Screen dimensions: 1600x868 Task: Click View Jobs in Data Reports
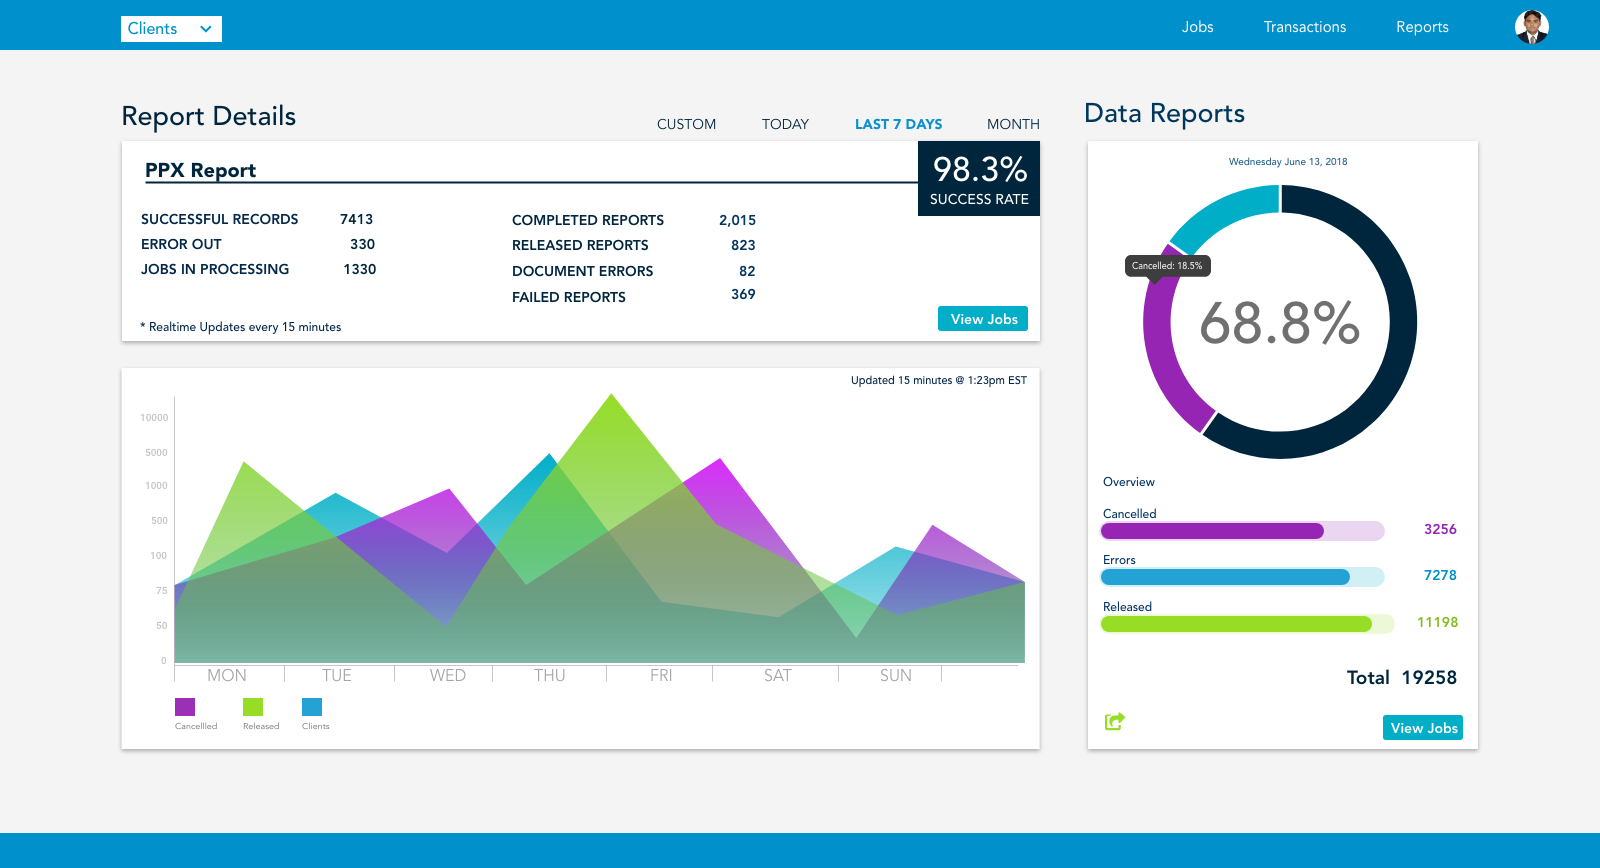(x=1423, y=728)
